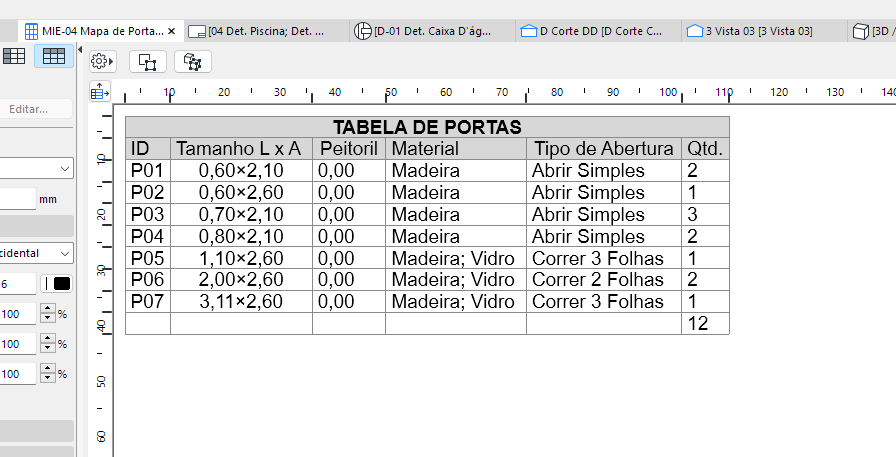The width and height of the screenshot is (896, 457).
Task: Click the stepper beside the first 100% field
Action: [x=46, y=314]
